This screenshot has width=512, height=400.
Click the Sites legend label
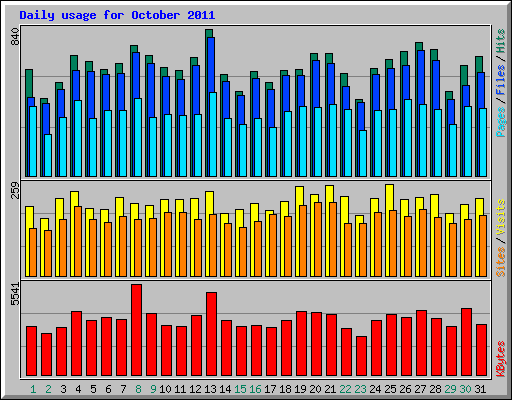click(500, 262)
